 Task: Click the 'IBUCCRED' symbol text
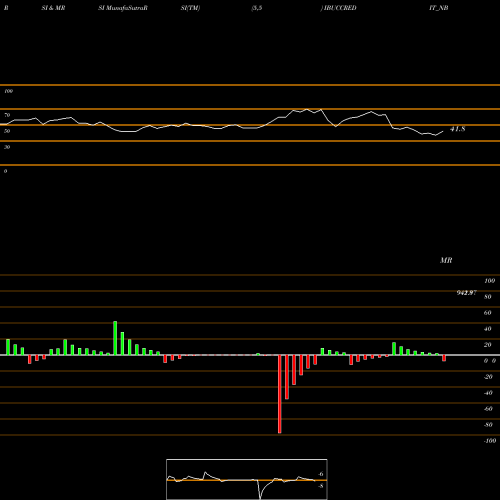coord(340,8)
